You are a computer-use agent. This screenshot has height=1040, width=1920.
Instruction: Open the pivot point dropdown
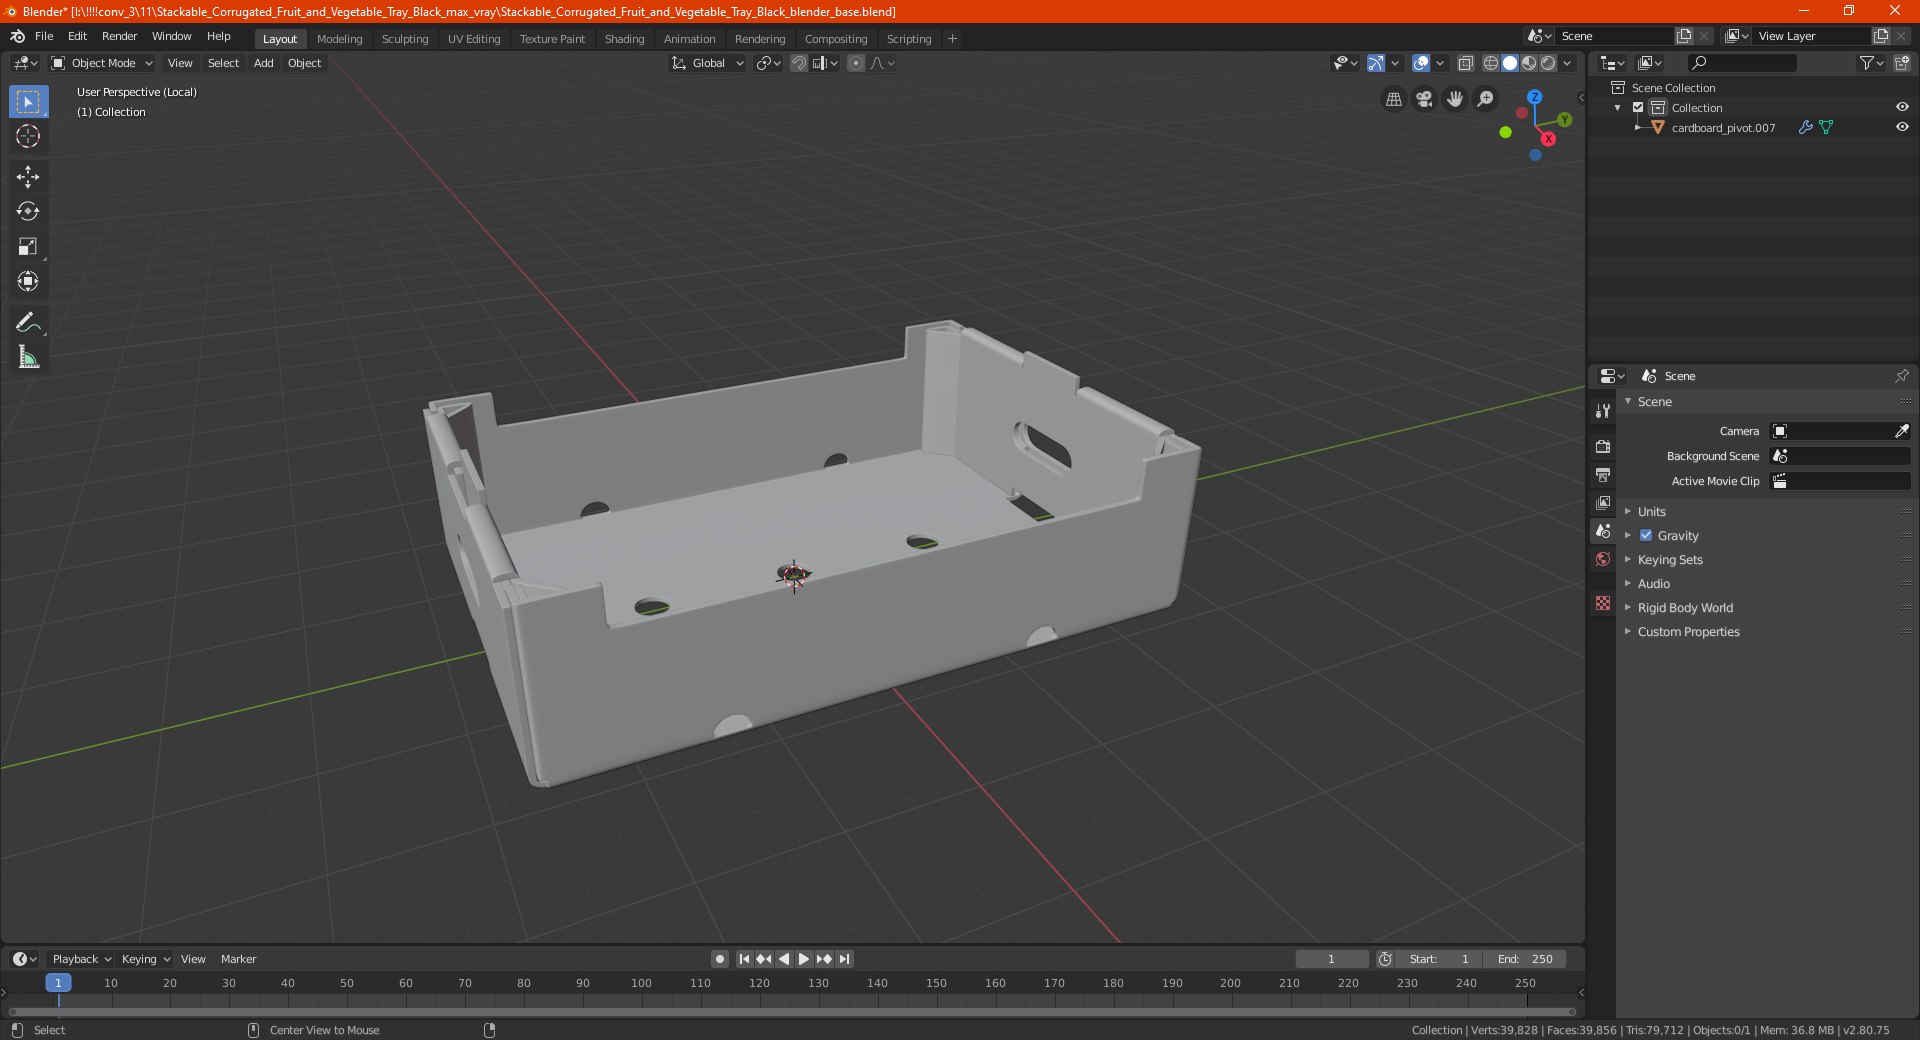[x=768, y=63]
